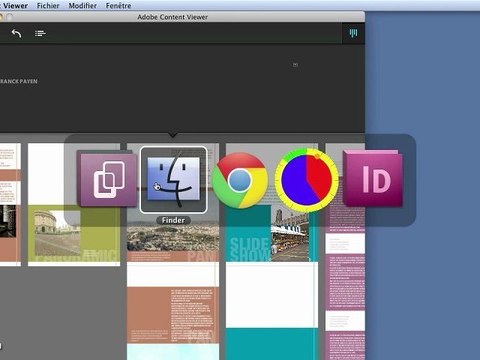The width and height of the screenshot is (480, 360).
Task: Switch to Adobe InDesign app icon
Action: pyautogui.click(x=373, y=178)
